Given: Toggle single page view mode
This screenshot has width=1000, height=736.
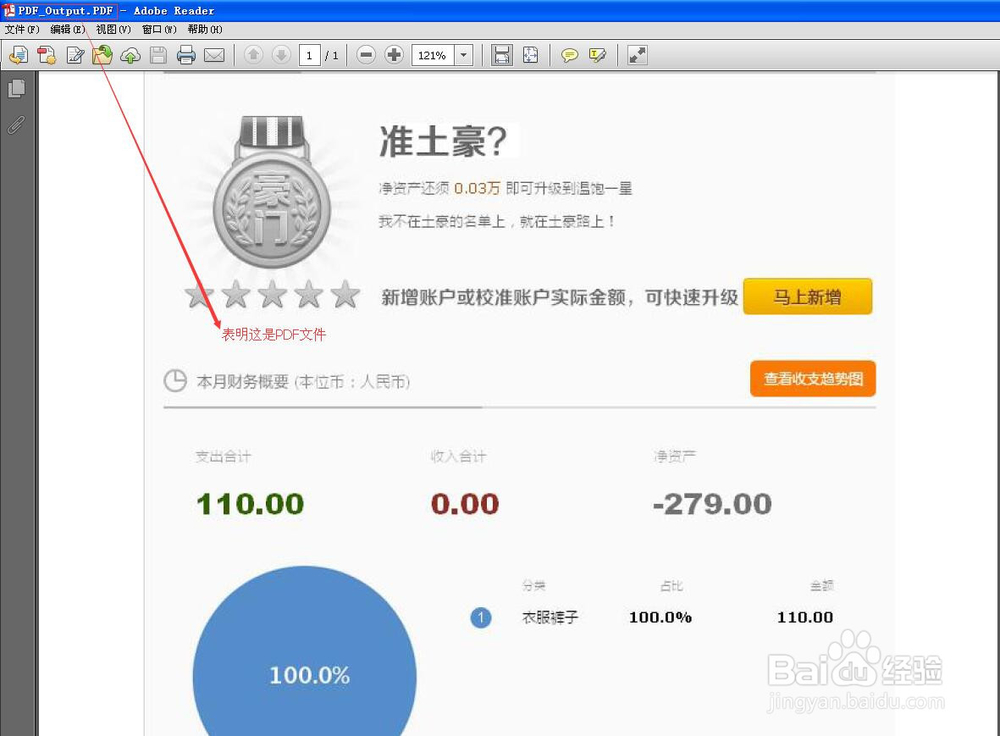Looking at the screenshot, I should (501, 55).
